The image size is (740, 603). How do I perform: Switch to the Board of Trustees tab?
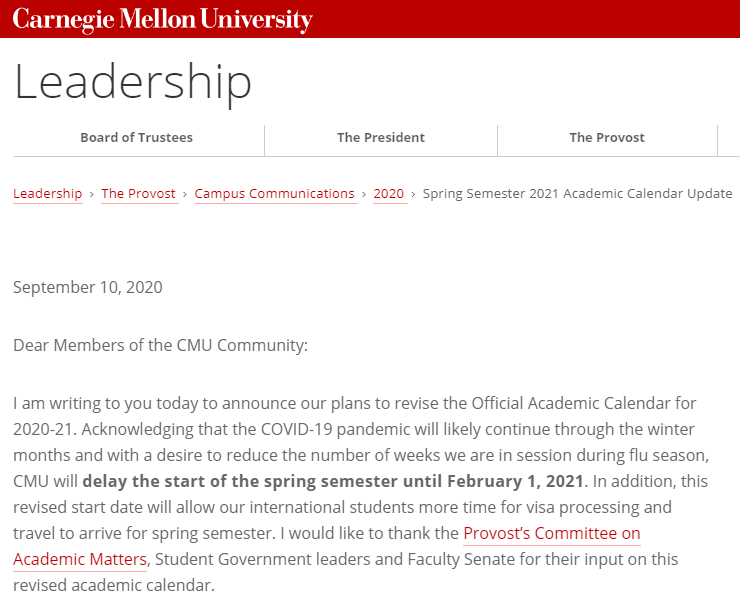(136, 138)
